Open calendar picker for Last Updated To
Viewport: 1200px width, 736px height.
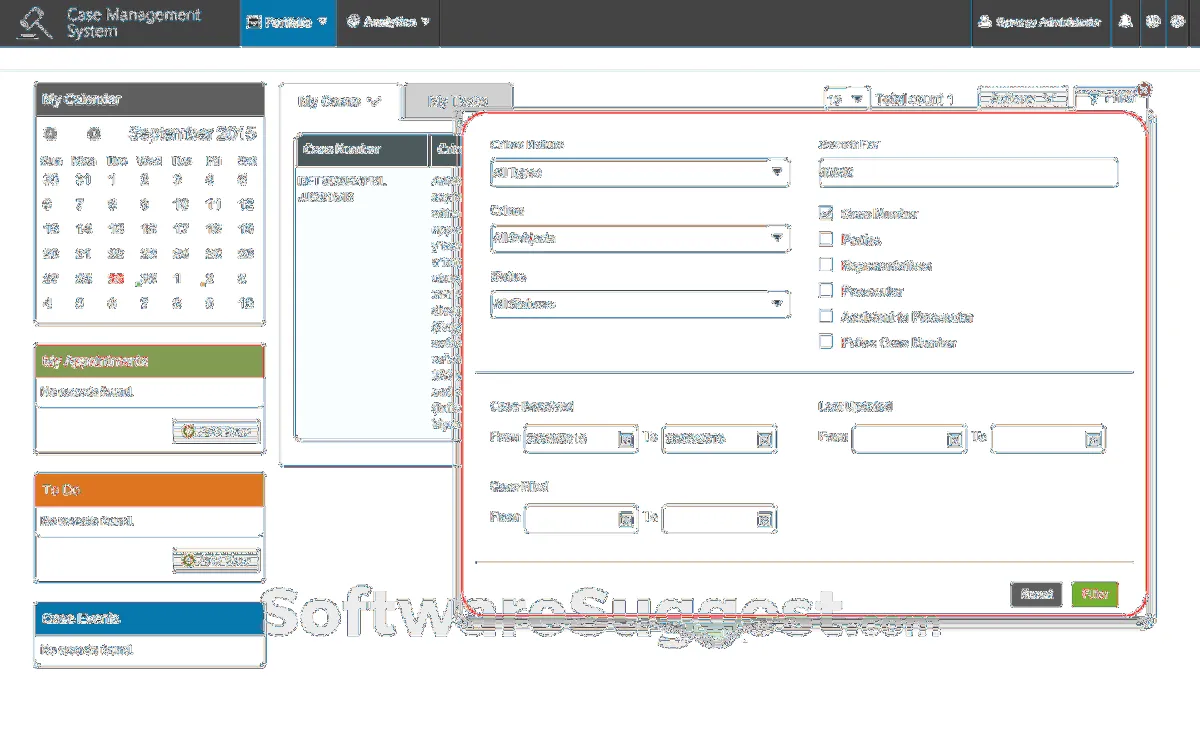pos(1094,438)
